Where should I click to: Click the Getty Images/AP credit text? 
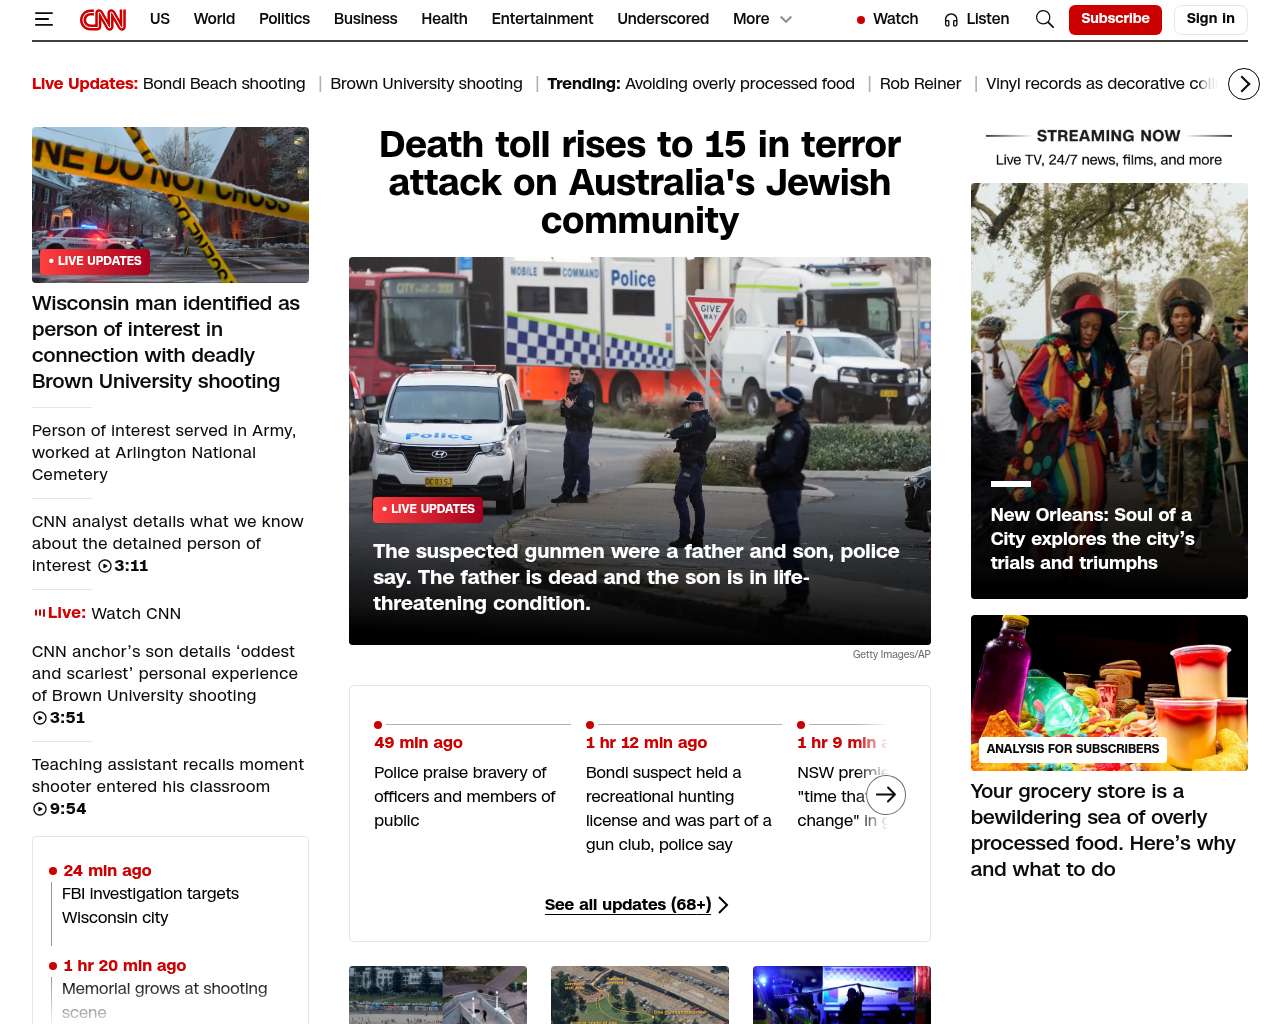coord(891,654)
